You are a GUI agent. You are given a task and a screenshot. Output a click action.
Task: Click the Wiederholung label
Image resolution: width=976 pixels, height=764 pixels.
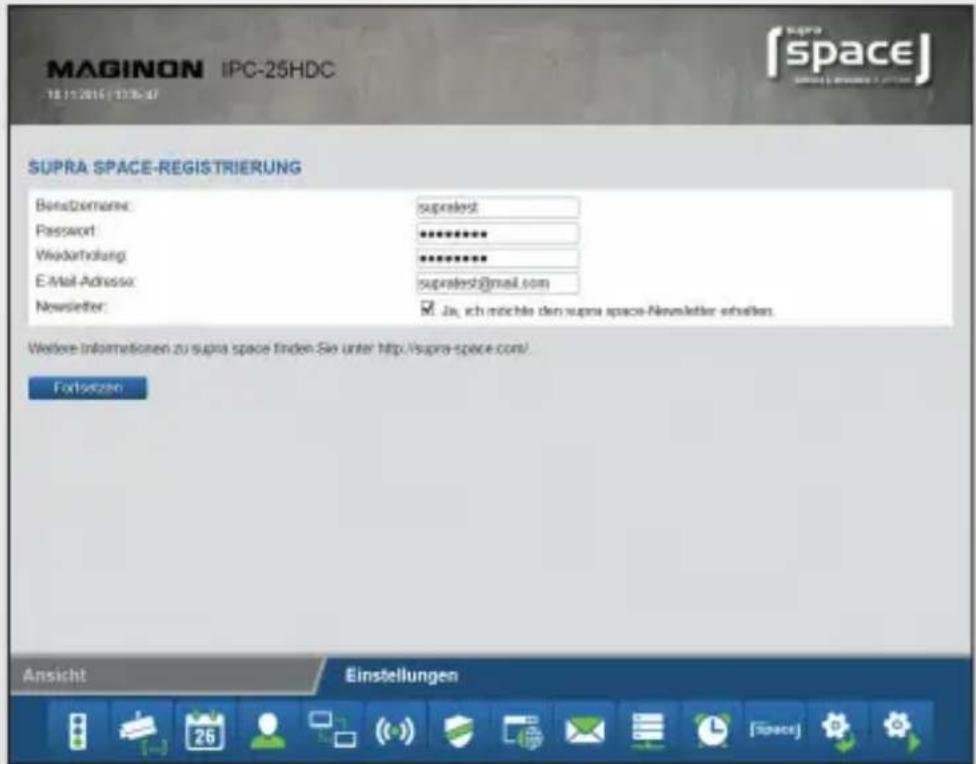(x=82, y=256)
